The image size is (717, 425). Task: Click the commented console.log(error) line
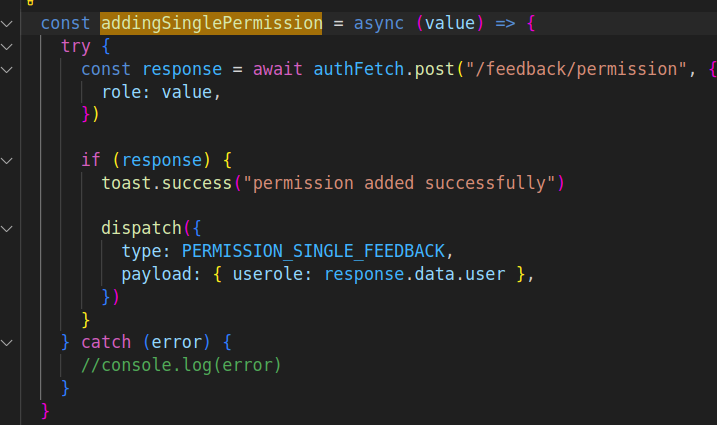point(182,365)
